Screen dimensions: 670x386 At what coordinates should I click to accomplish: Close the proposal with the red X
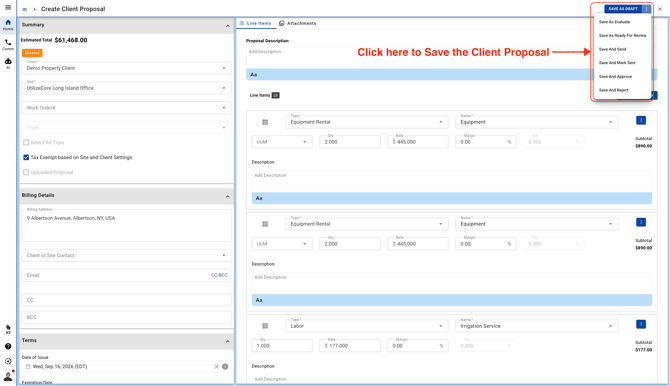660,9
